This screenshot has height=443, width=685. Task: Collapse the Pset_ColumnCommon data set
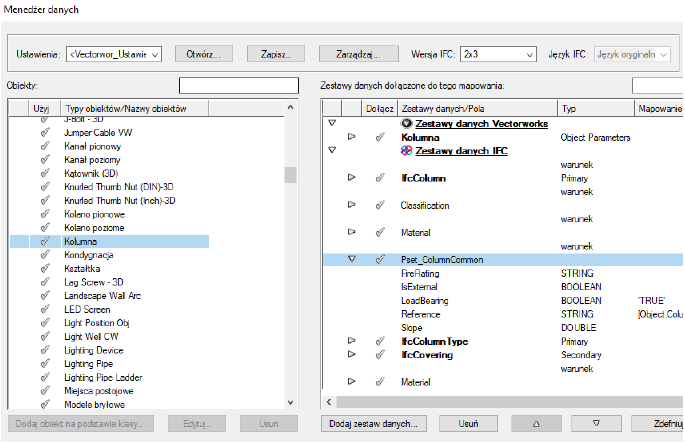point(351,259)
